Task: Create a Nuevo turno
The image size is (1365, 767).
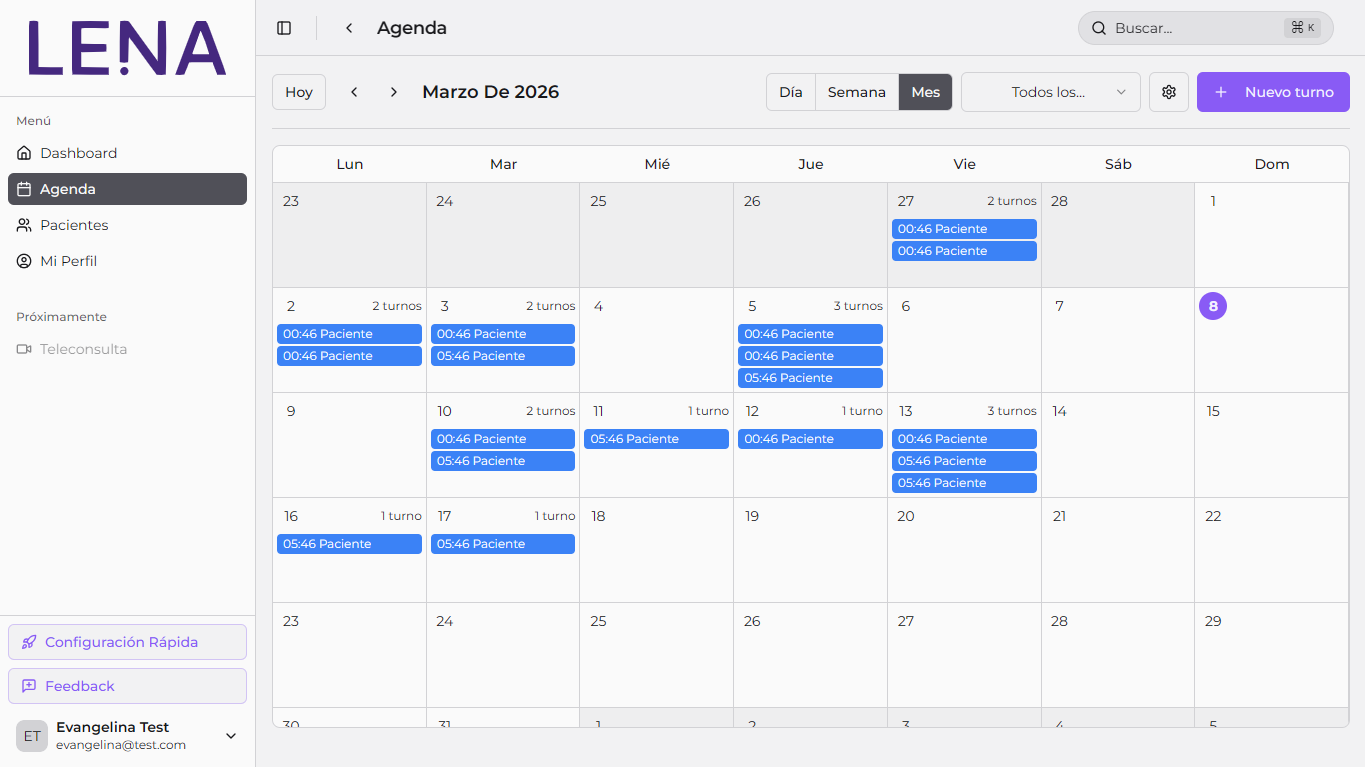Action: [x=1273, y=92]
